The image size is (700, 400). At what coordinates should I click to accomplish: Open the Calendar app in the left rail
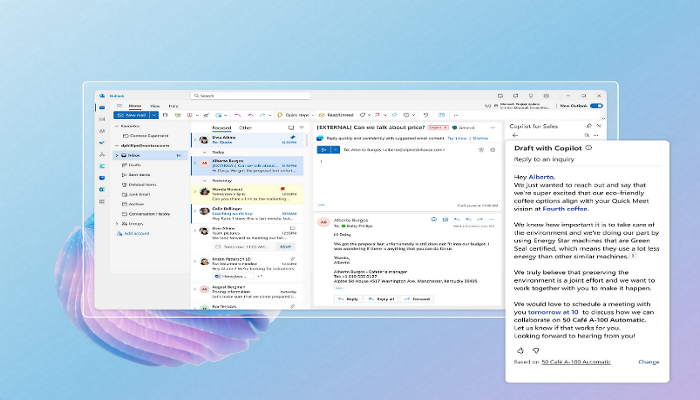[x=102, y=119]
